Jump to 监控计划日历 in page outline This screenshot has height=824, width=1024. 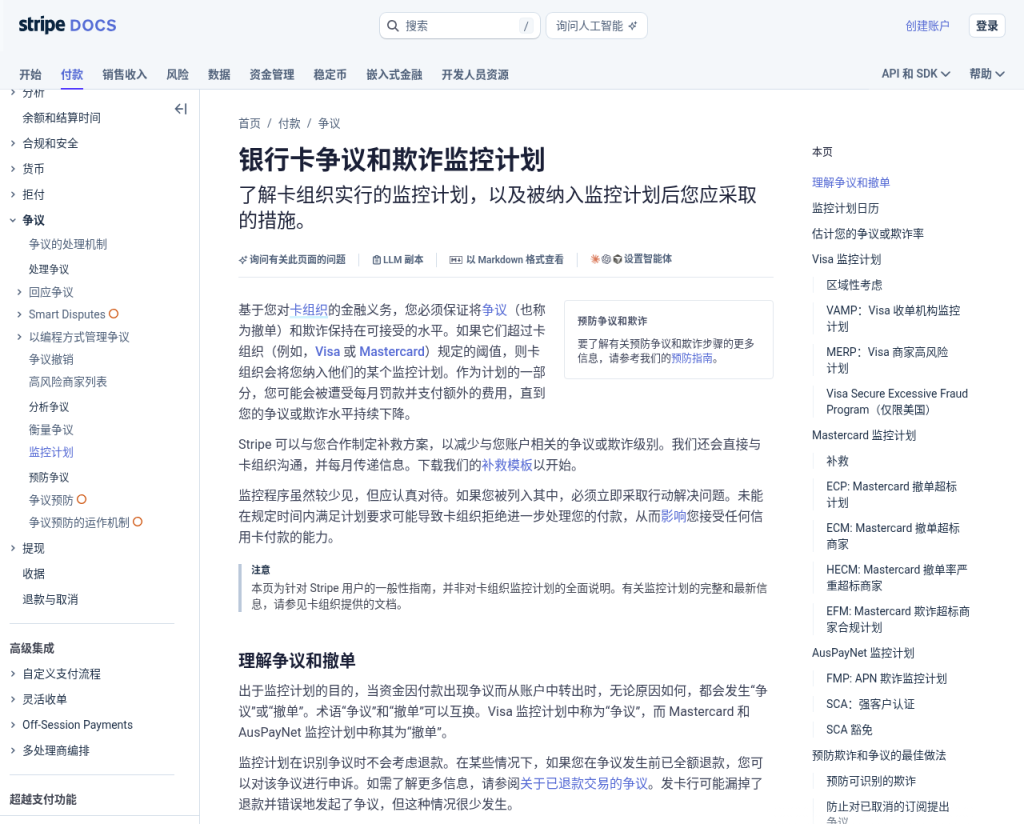(845, 208)
